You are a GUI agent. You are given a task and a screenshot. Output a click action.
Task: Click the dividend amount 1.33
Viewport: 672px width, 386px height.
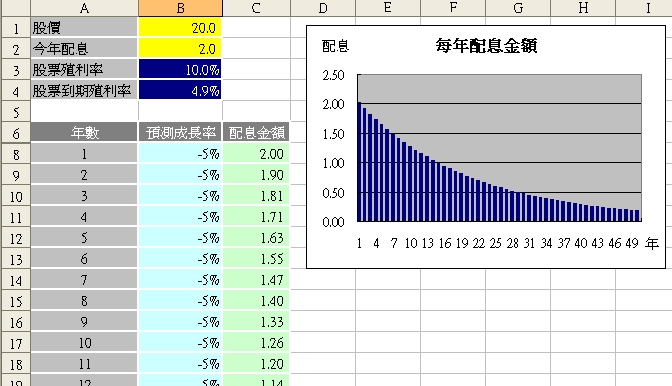pyautogui.click(x=256, y=322)
